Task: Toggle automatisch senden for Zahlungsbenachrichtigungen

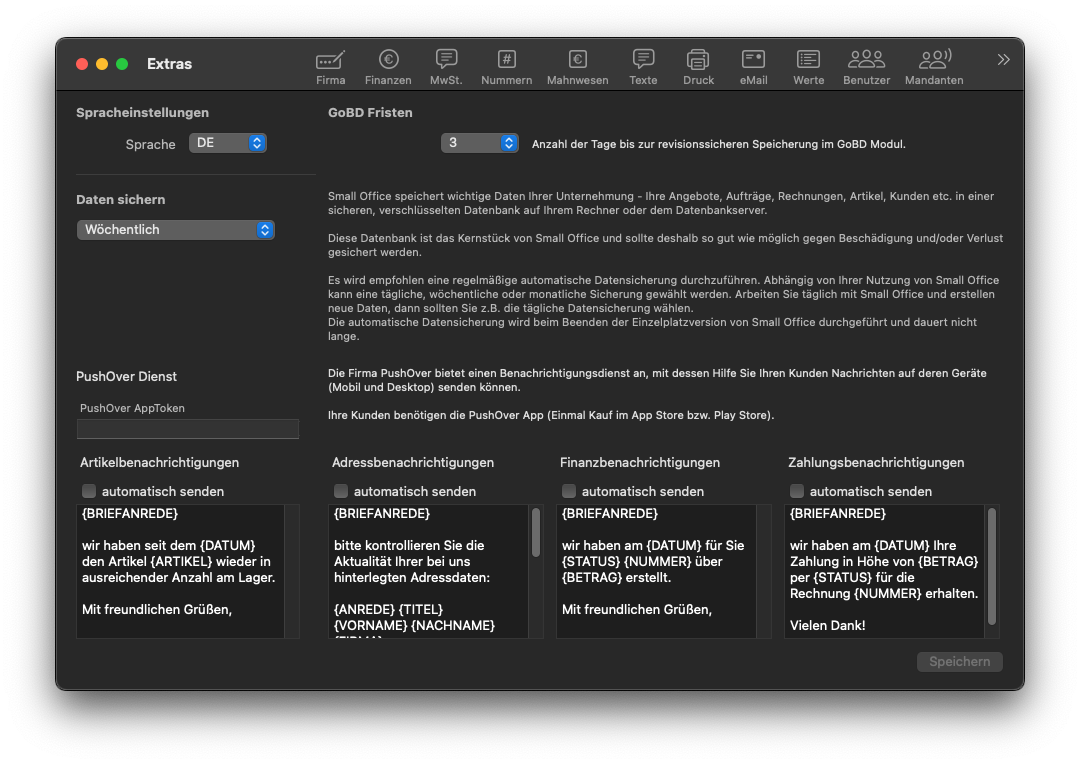Action: [797, 491]
